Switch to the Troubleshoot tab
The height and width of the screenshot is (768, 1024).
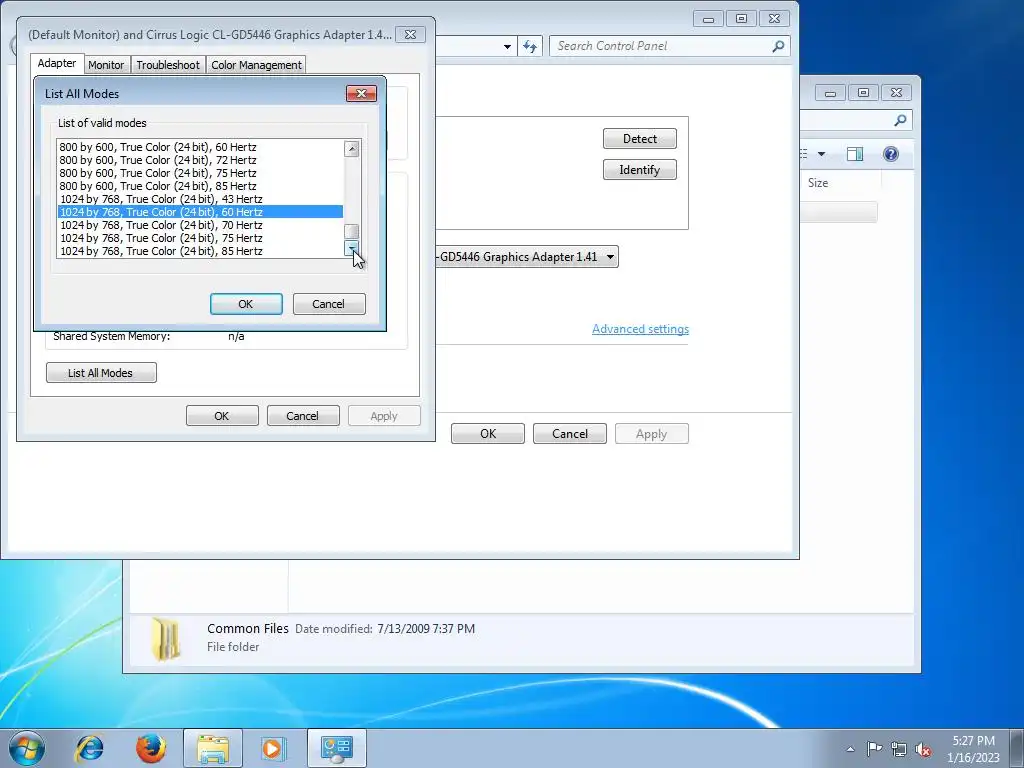click(168, 65)
